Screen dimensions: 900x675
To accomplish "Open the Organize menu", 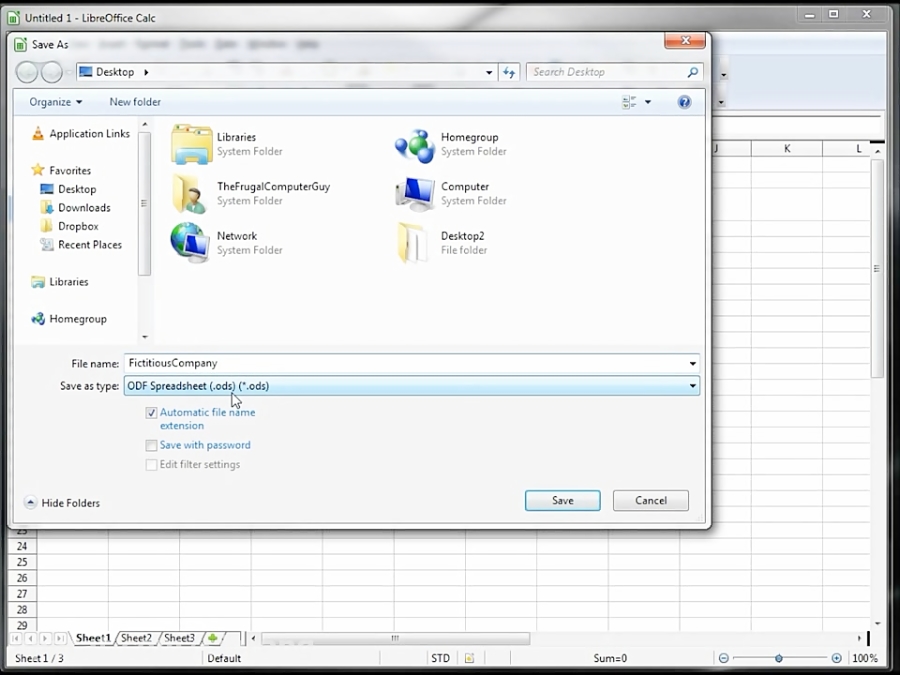I will pyautogui.click(x=52, y=101).
